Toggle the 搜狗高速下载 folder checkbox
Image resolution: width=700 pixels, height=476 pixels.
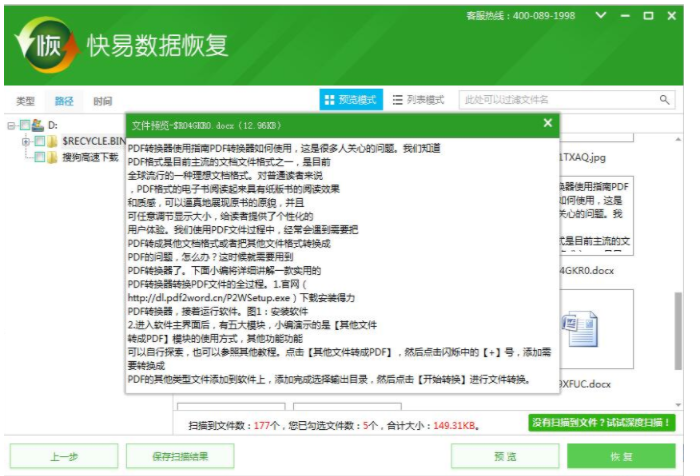(39, 157)
